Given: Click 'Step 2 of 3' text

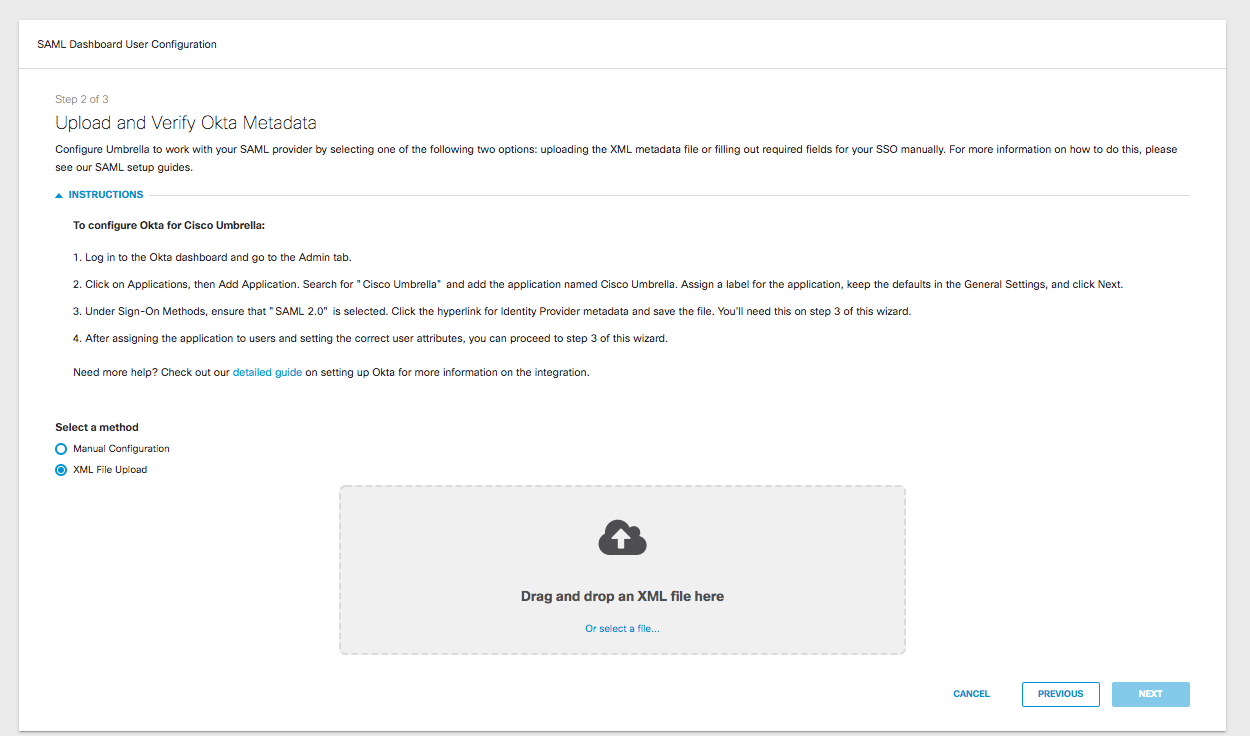Looking at the screenshot, I should pos(82,99).
